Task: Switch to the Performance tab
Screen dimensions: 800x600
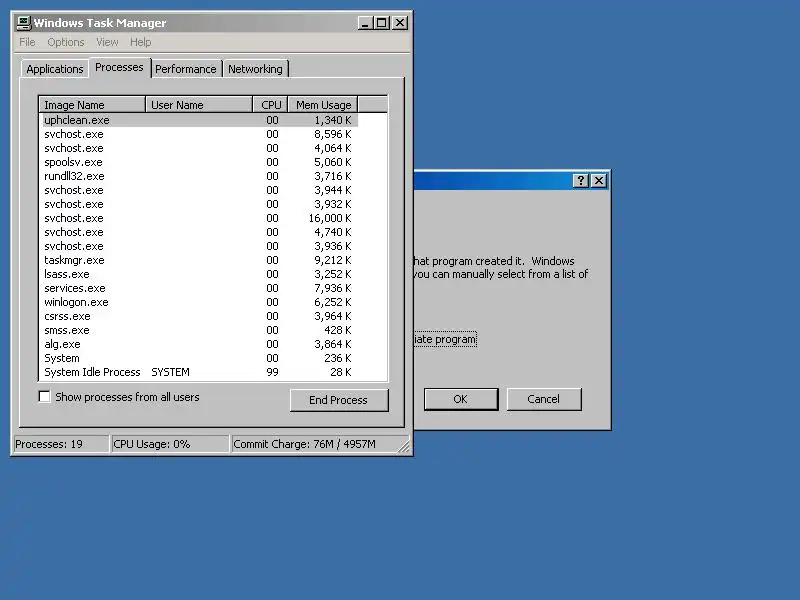Action: (x=186, y=69)
